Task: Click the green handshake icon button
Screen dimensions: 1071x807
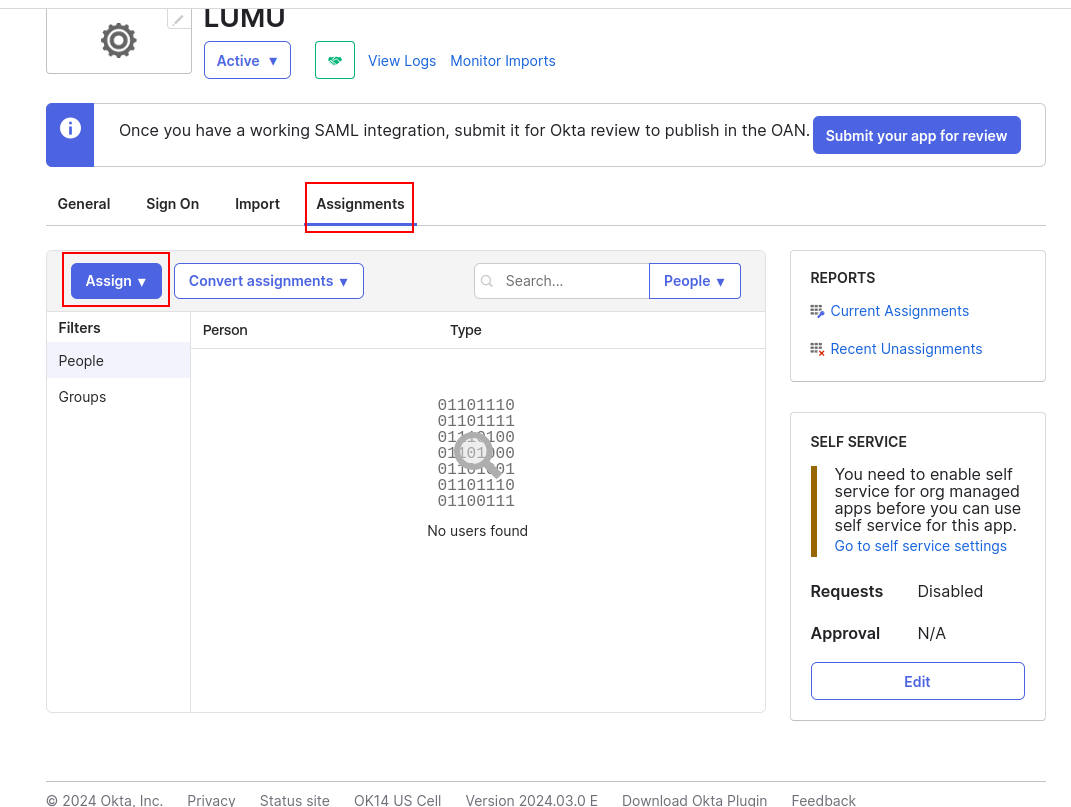Action: (335, 61)
